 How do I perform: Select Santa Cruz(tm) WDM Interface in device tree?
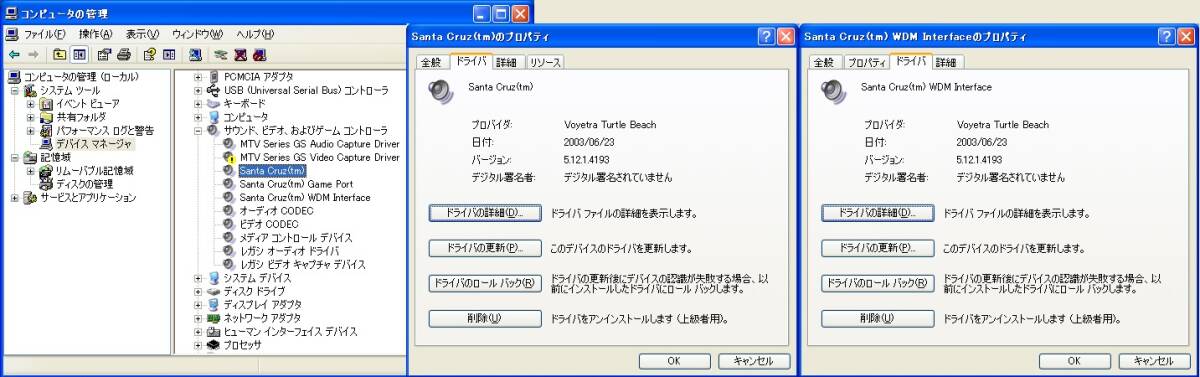[x=305, y=198]
